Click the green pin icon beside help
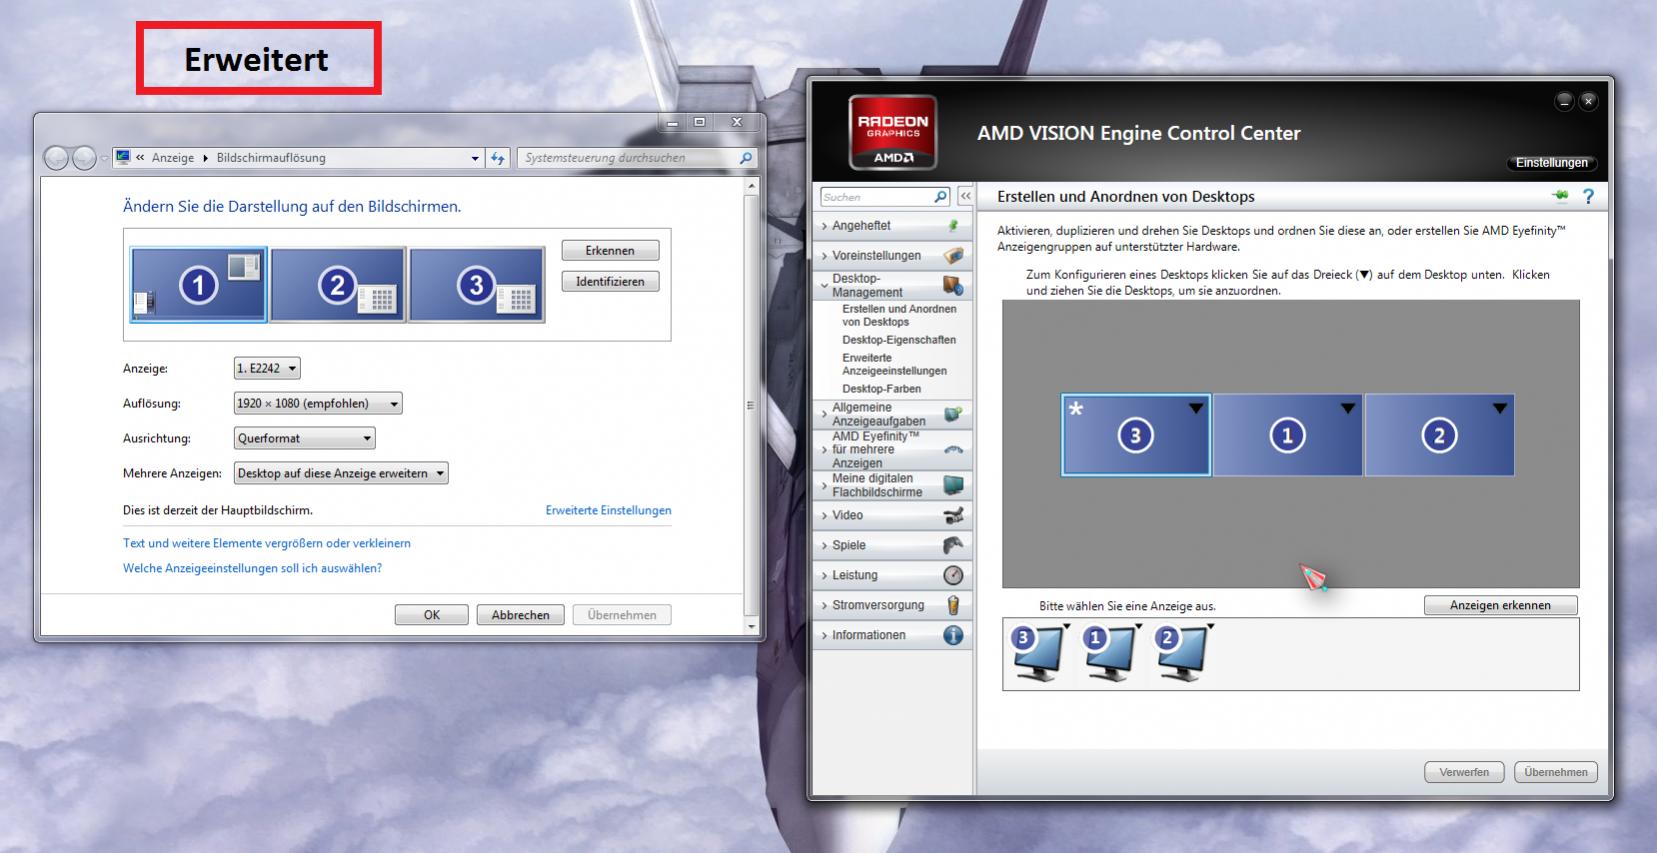Screen dimensions: 1657x853 pyautogui.click(x=1560, y=195)
